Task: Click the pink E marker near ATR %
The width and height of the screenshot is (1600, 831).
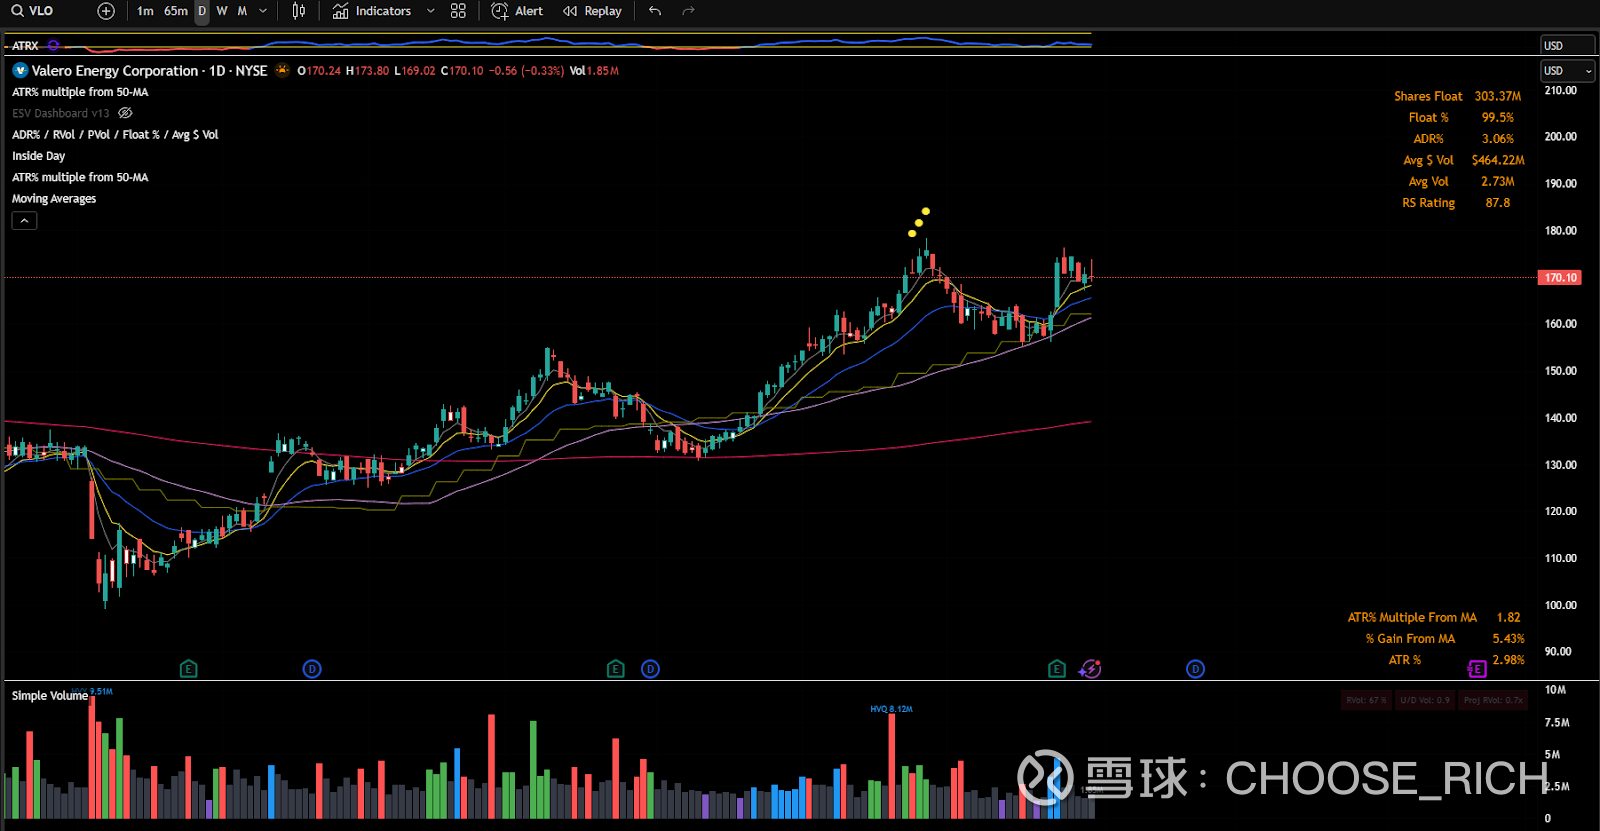Action: click(1477, 669)
